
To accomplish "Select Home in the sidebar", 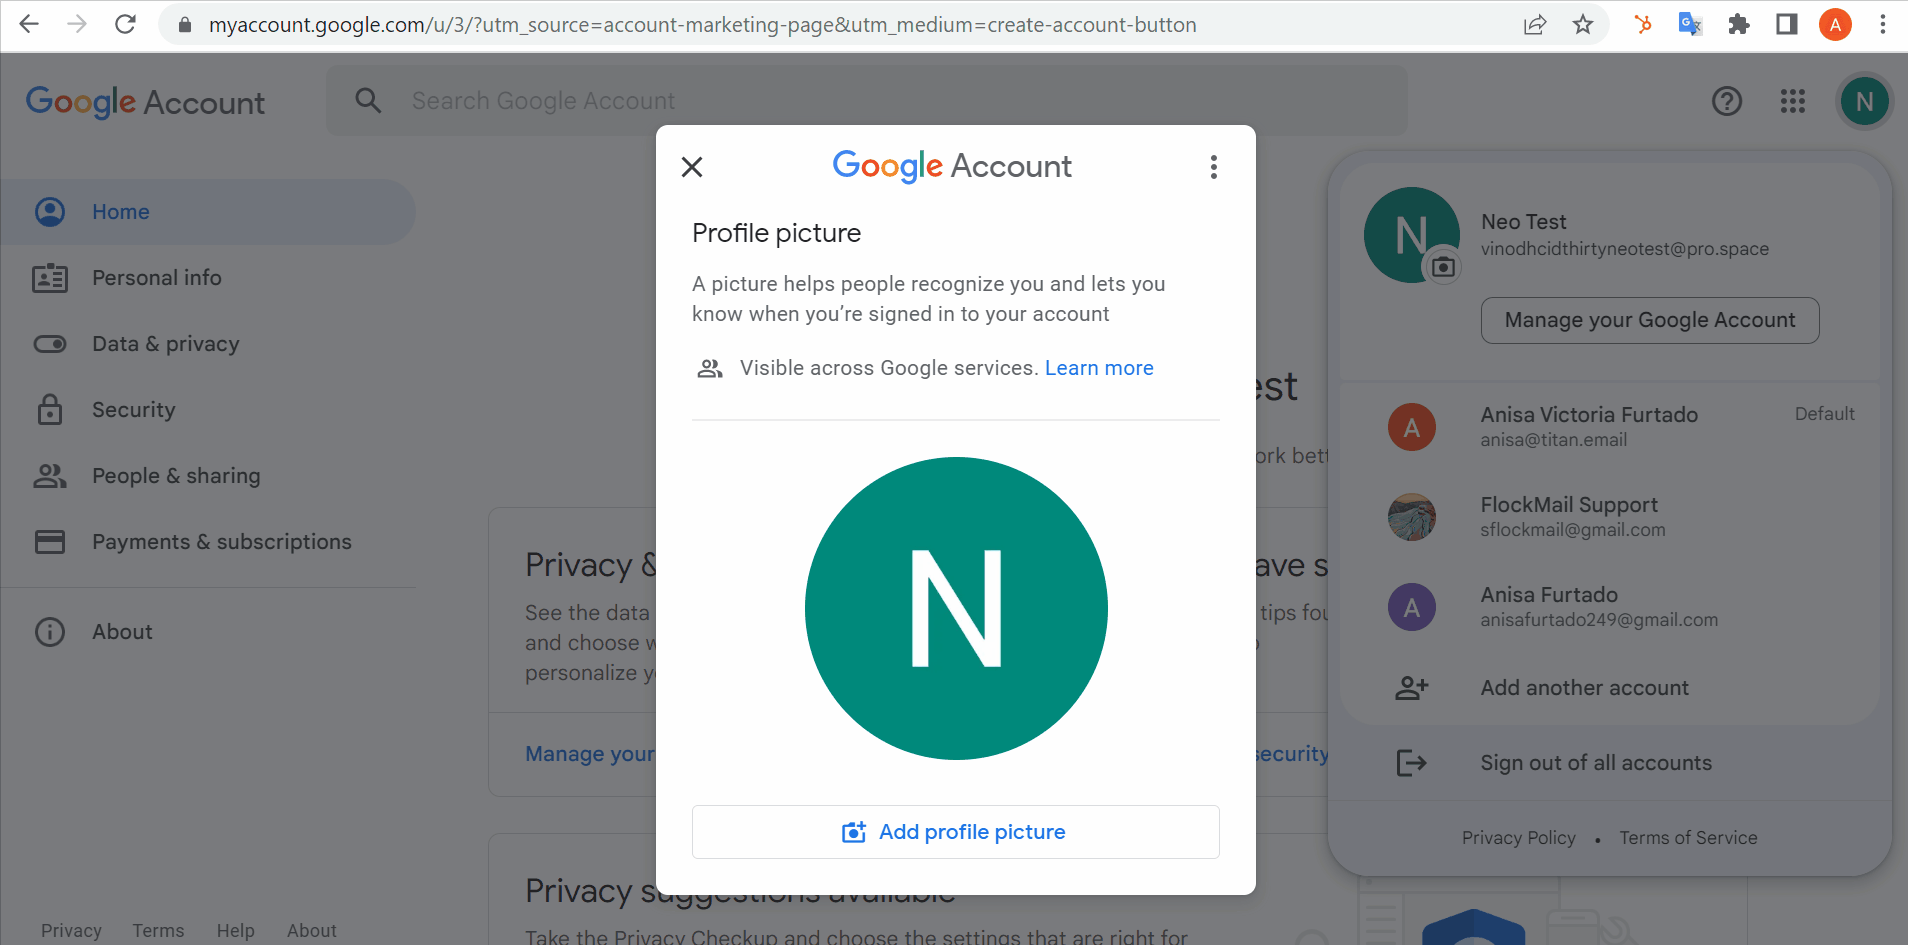I will (x=208, y=212).
